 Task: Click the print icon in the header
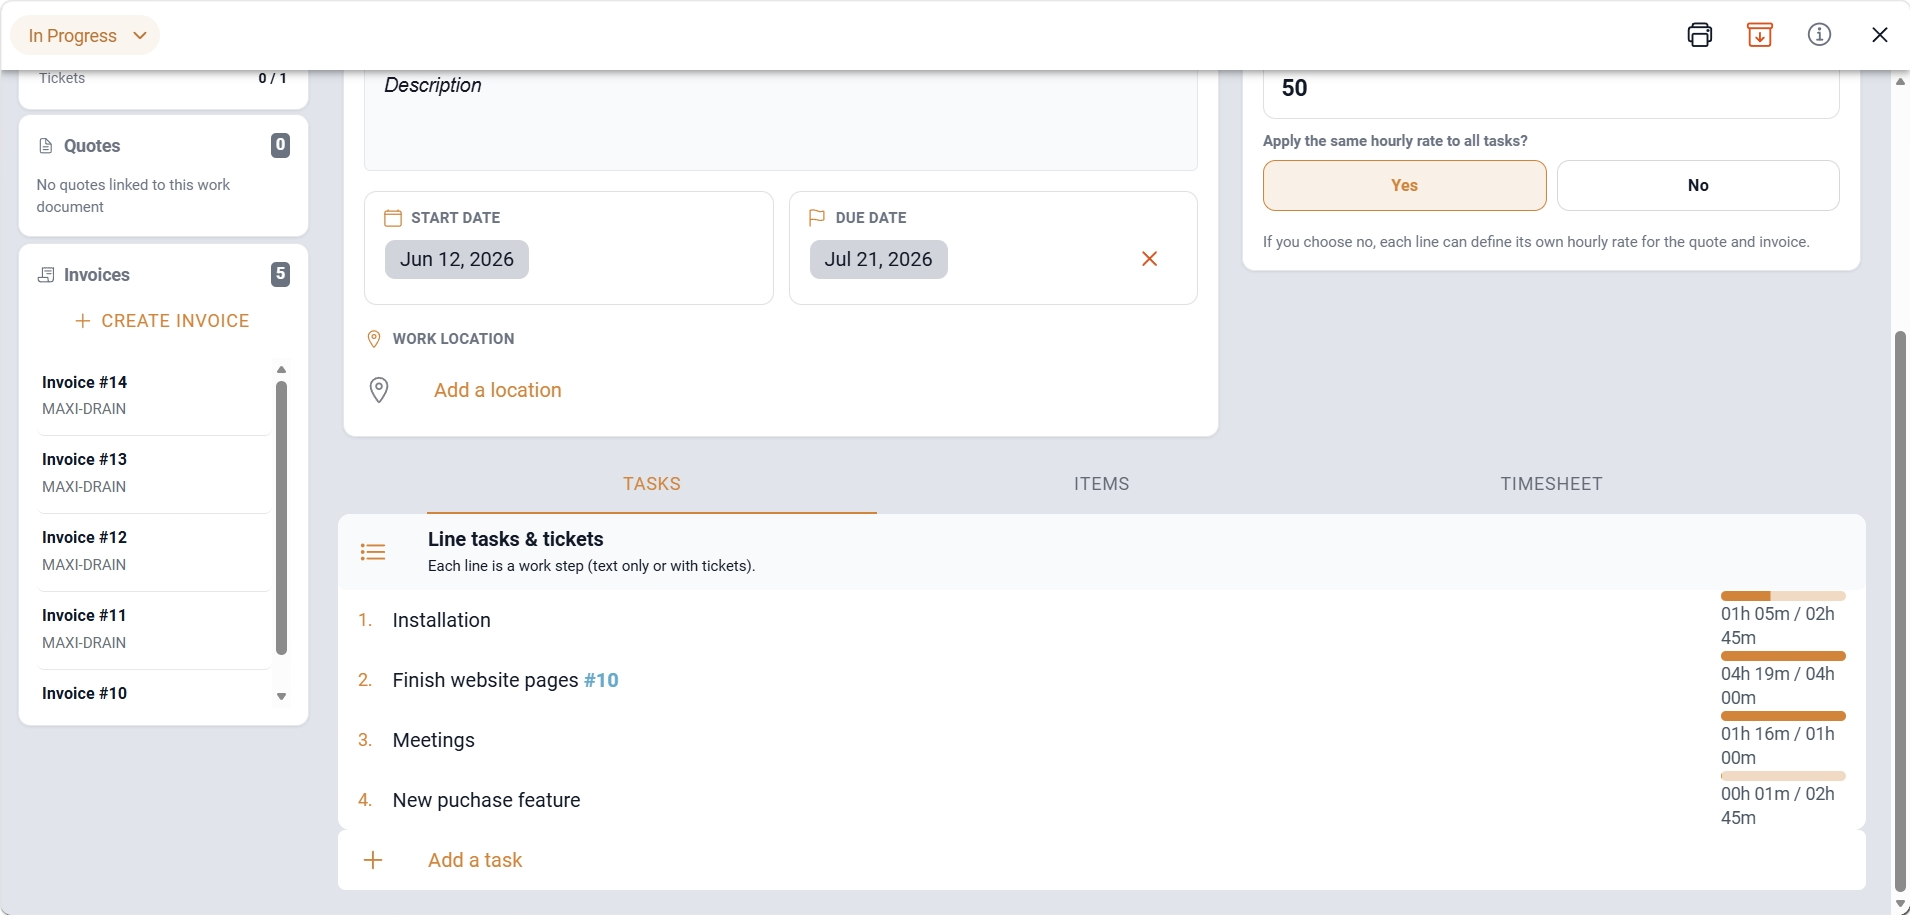coord(1700,35)
